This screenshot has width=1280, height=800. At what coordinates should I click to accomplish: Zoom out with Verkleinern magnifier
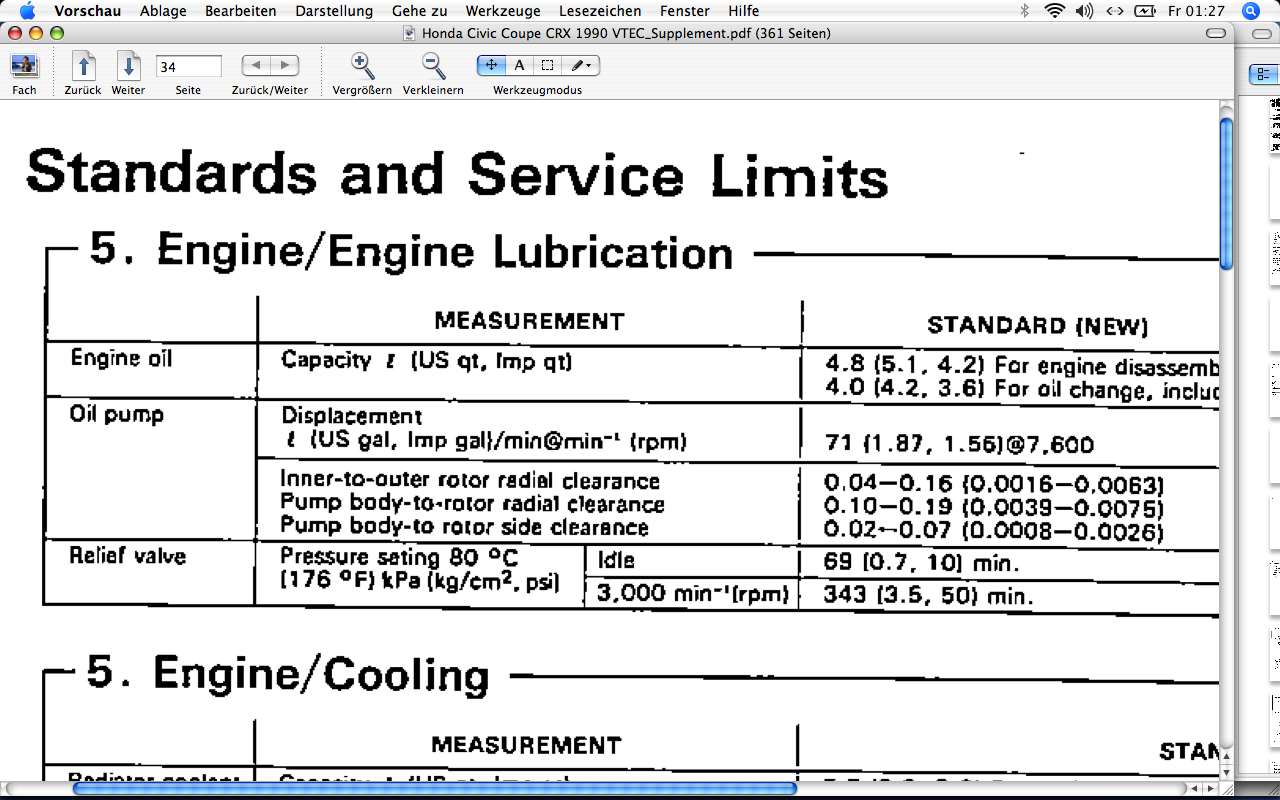(433, 67)
